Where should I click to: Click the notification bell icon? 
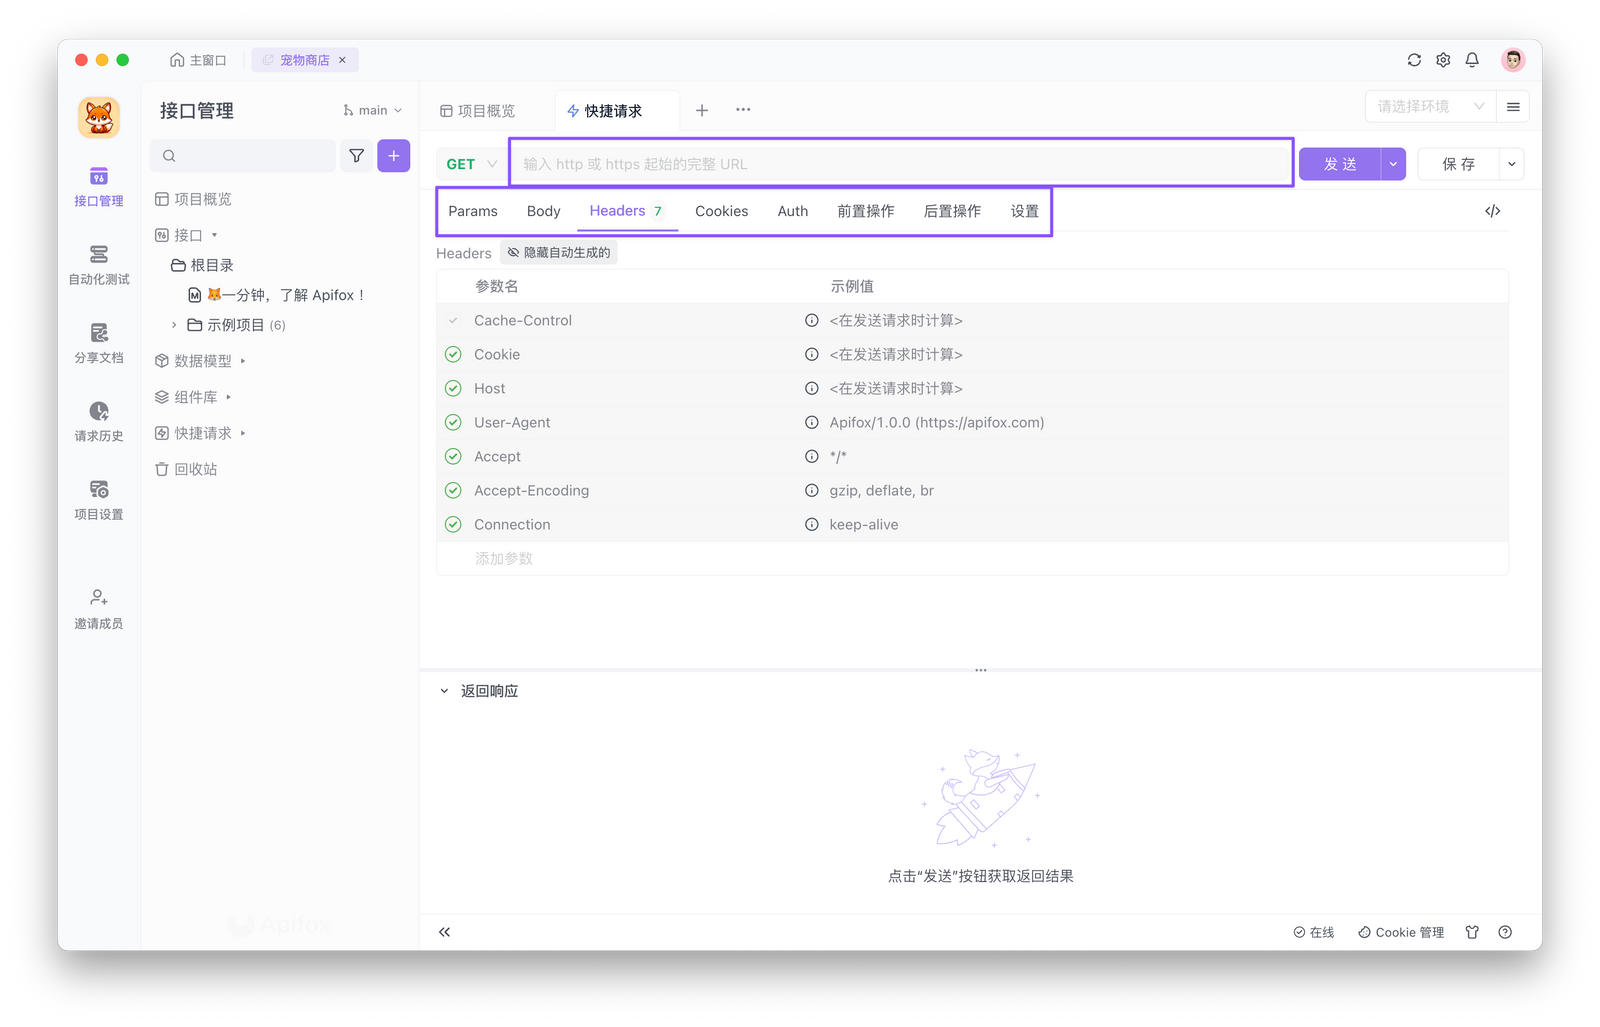tap(1472, 59)
